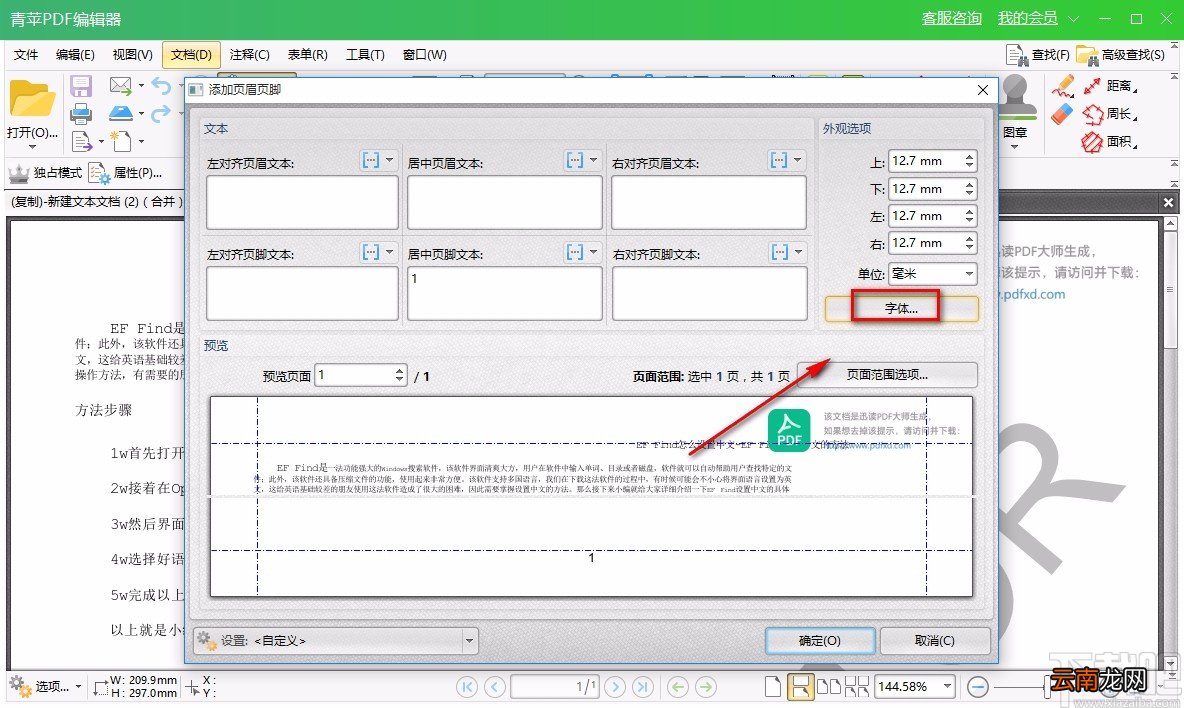The height and width of the screenshot is (708, 1184).
Task: Open the 文档(D) menu
Action: pyautogui.click(x=191, y=54)
